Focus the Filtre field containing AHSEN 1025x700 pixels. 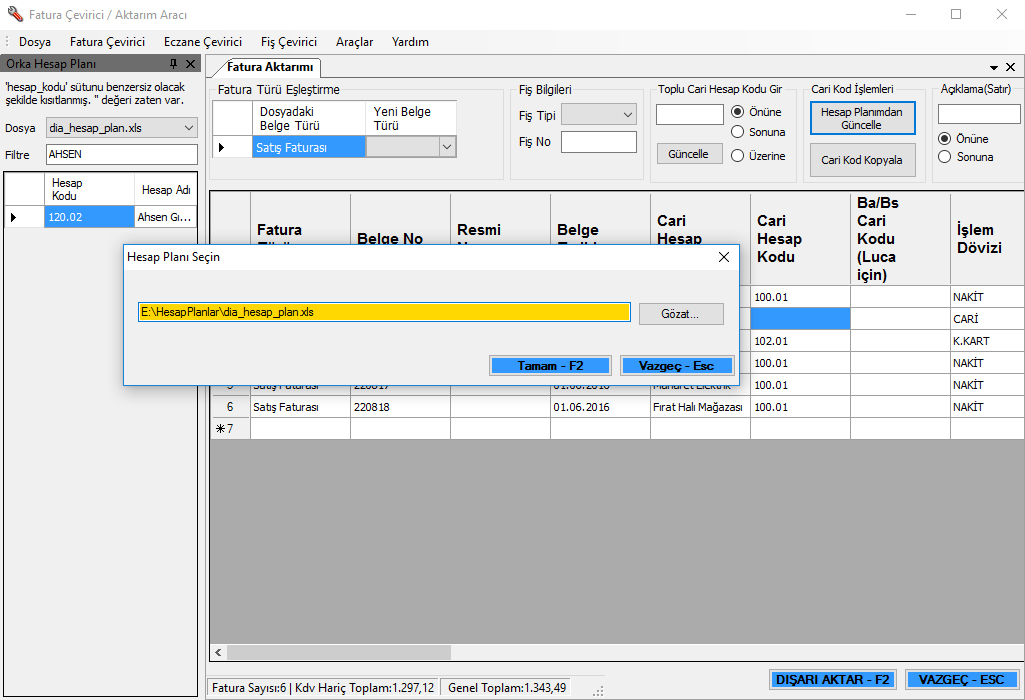click(122, 154)
